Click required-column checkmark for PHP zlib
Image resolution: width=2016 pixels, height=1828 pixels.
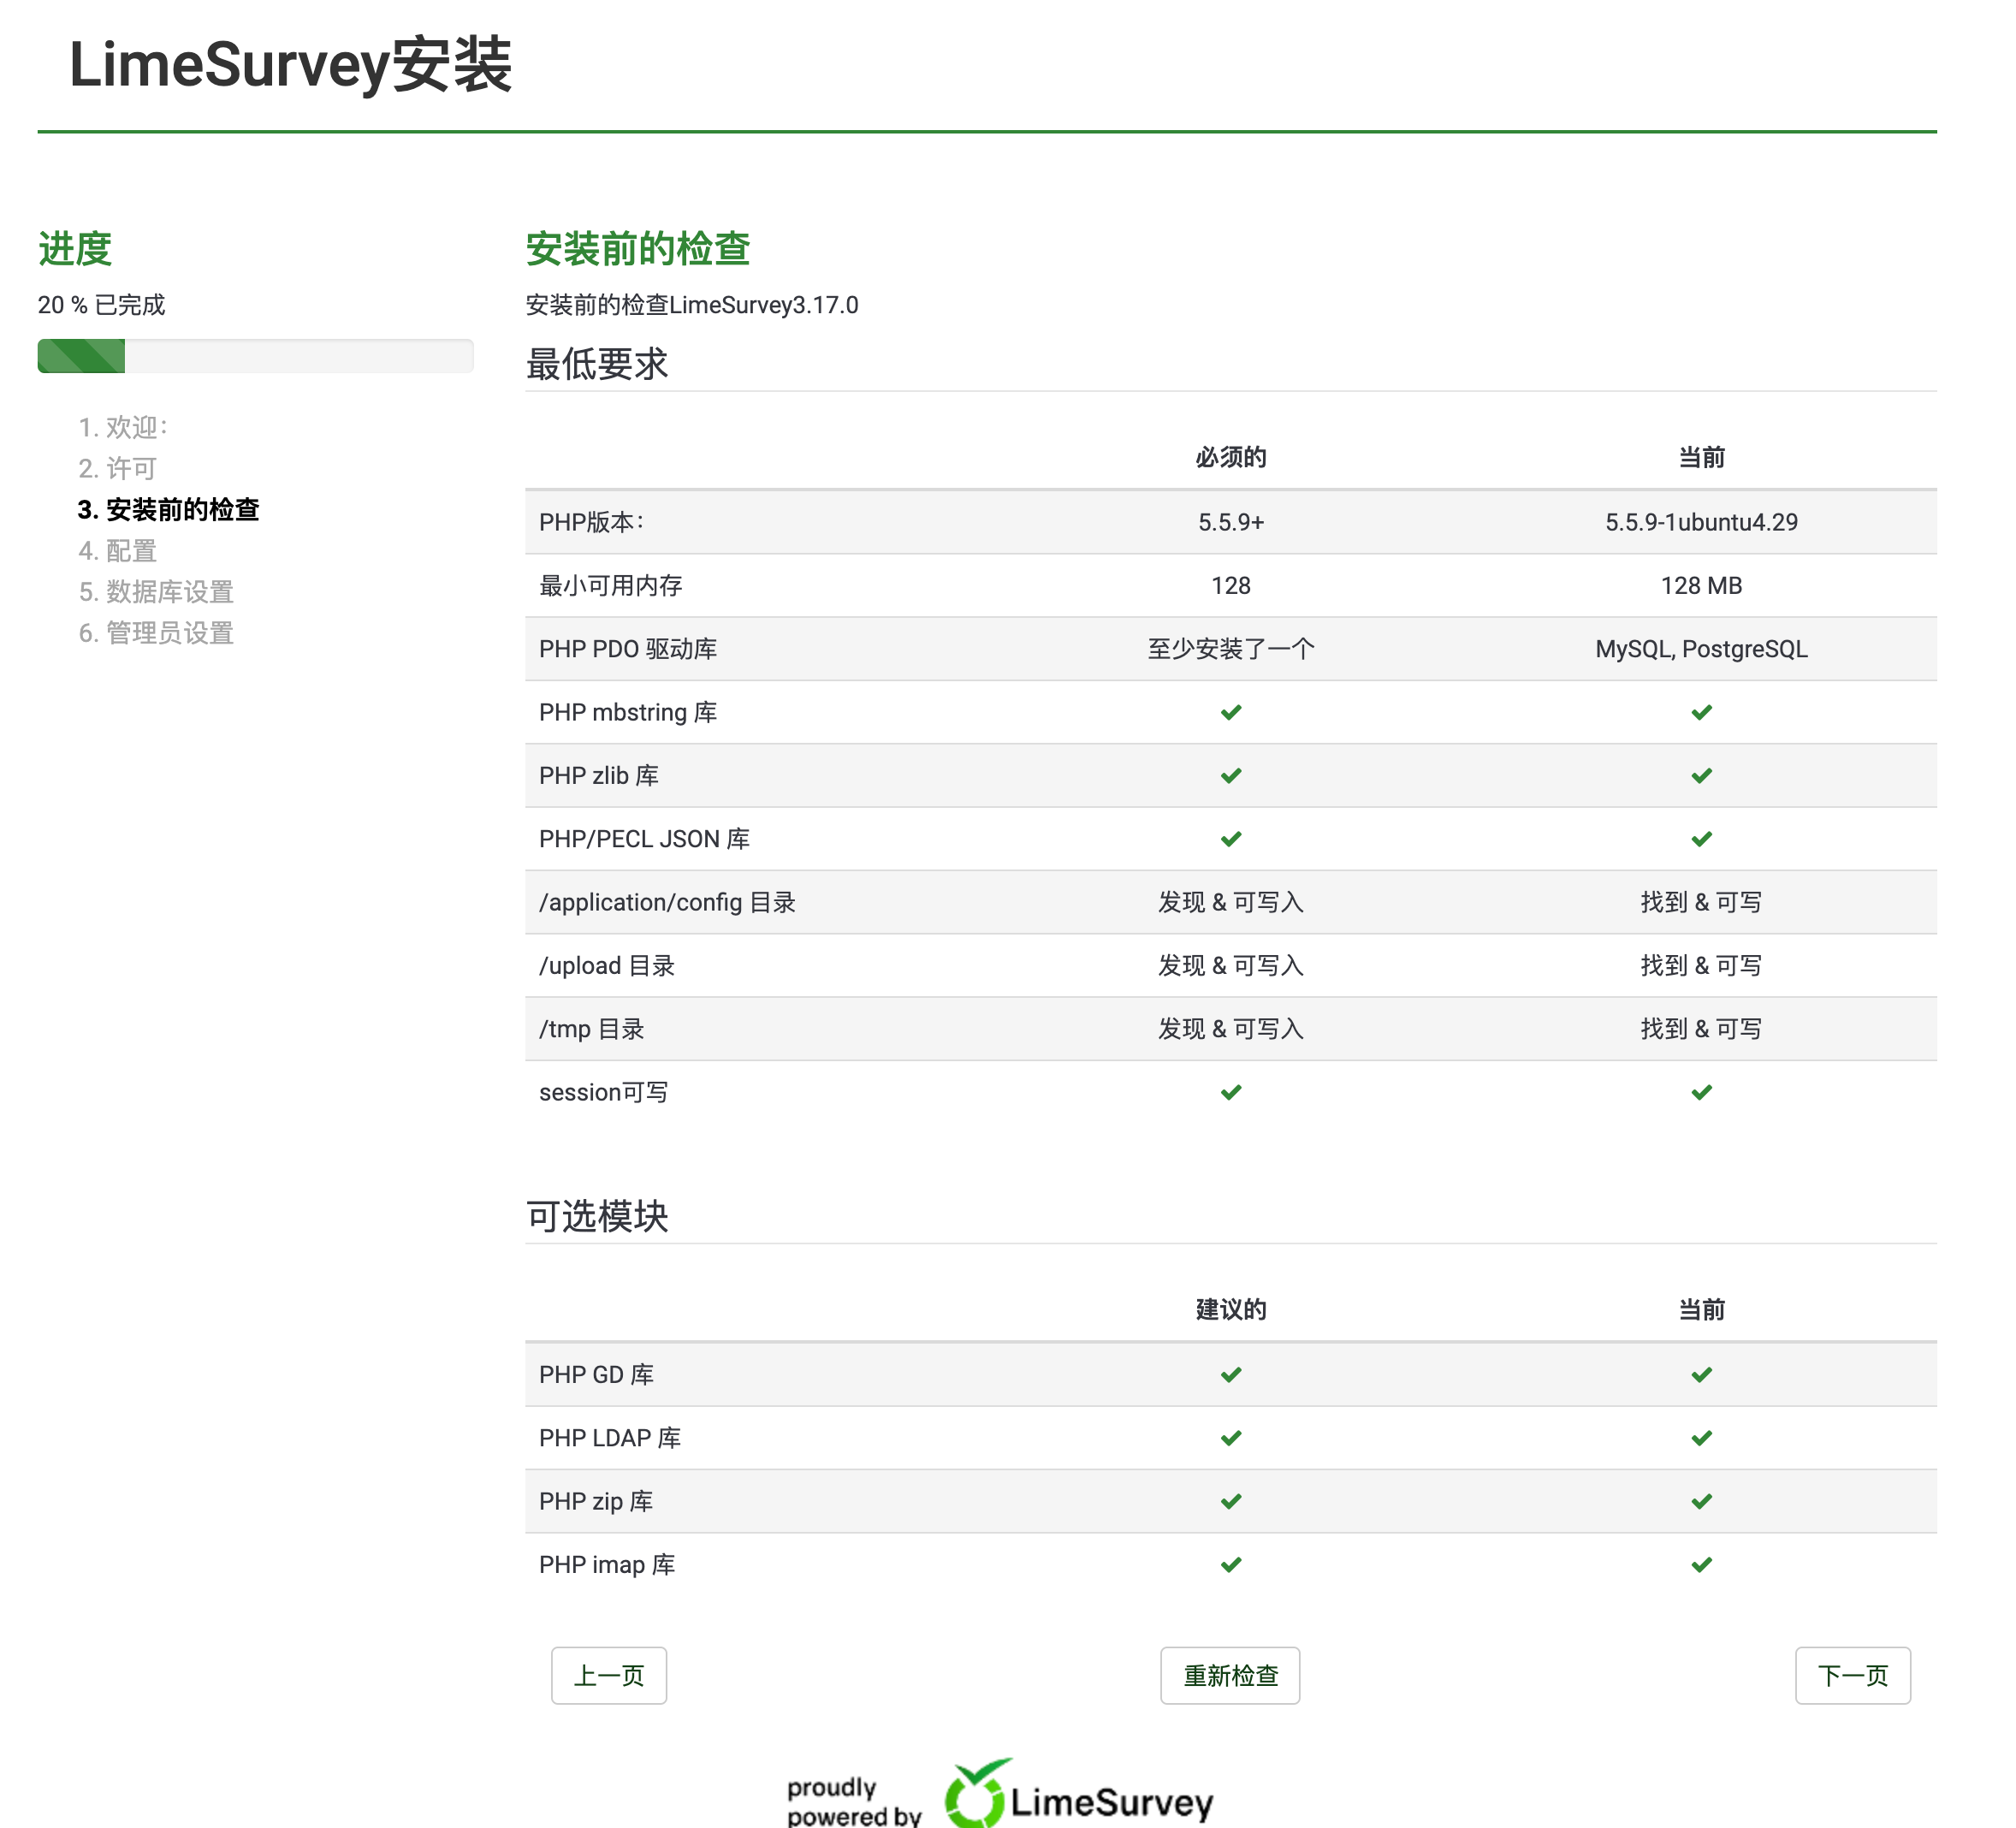point(1231,775)
